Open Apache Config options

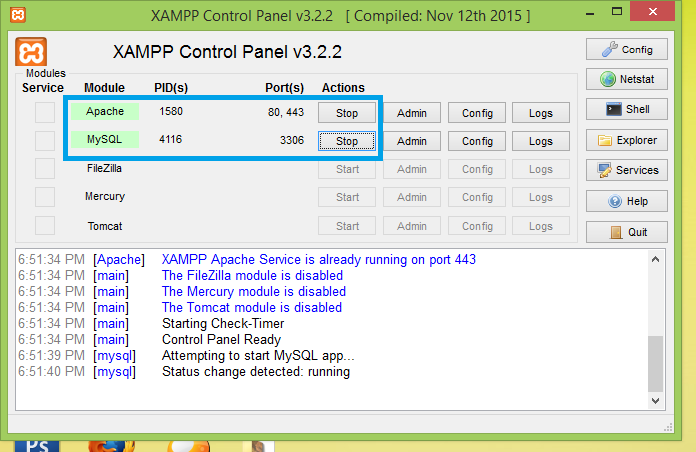(477, 113)
